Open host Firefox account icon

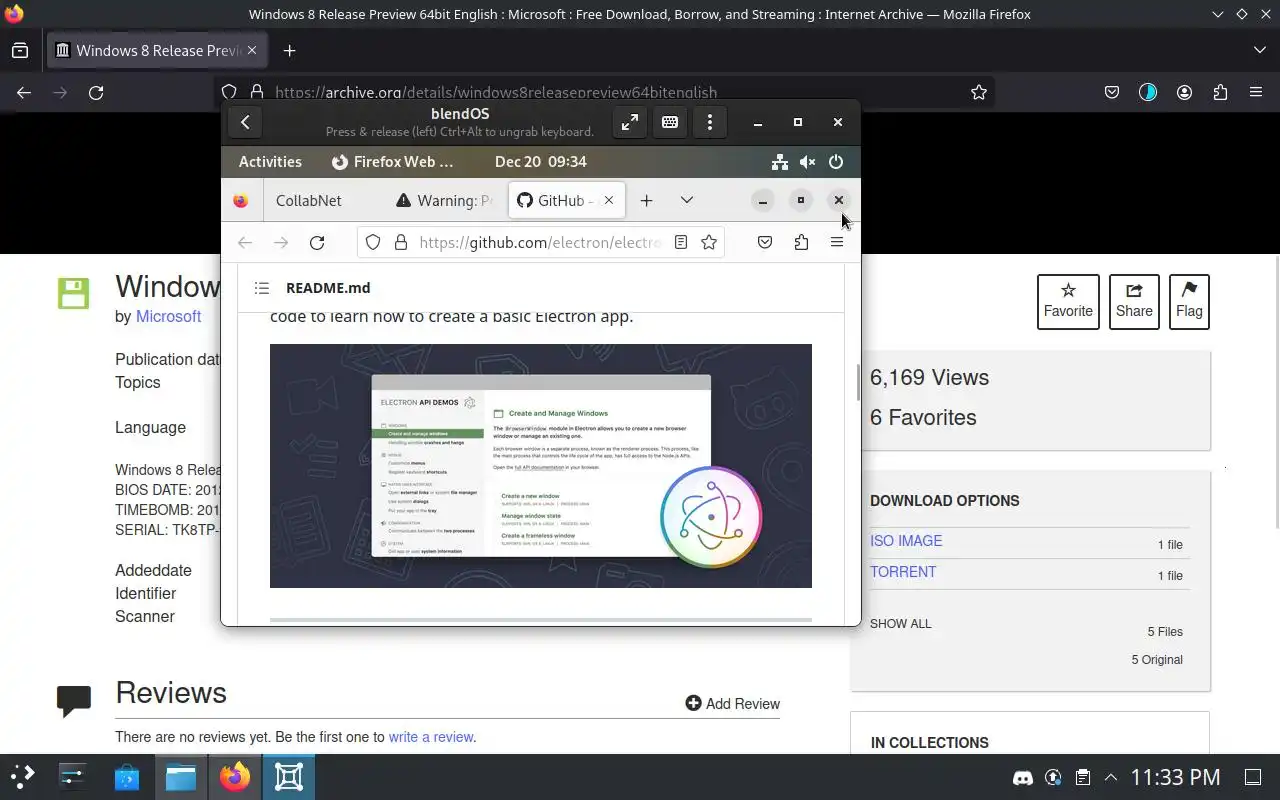pyautogui.click(x=1184, y=93)
